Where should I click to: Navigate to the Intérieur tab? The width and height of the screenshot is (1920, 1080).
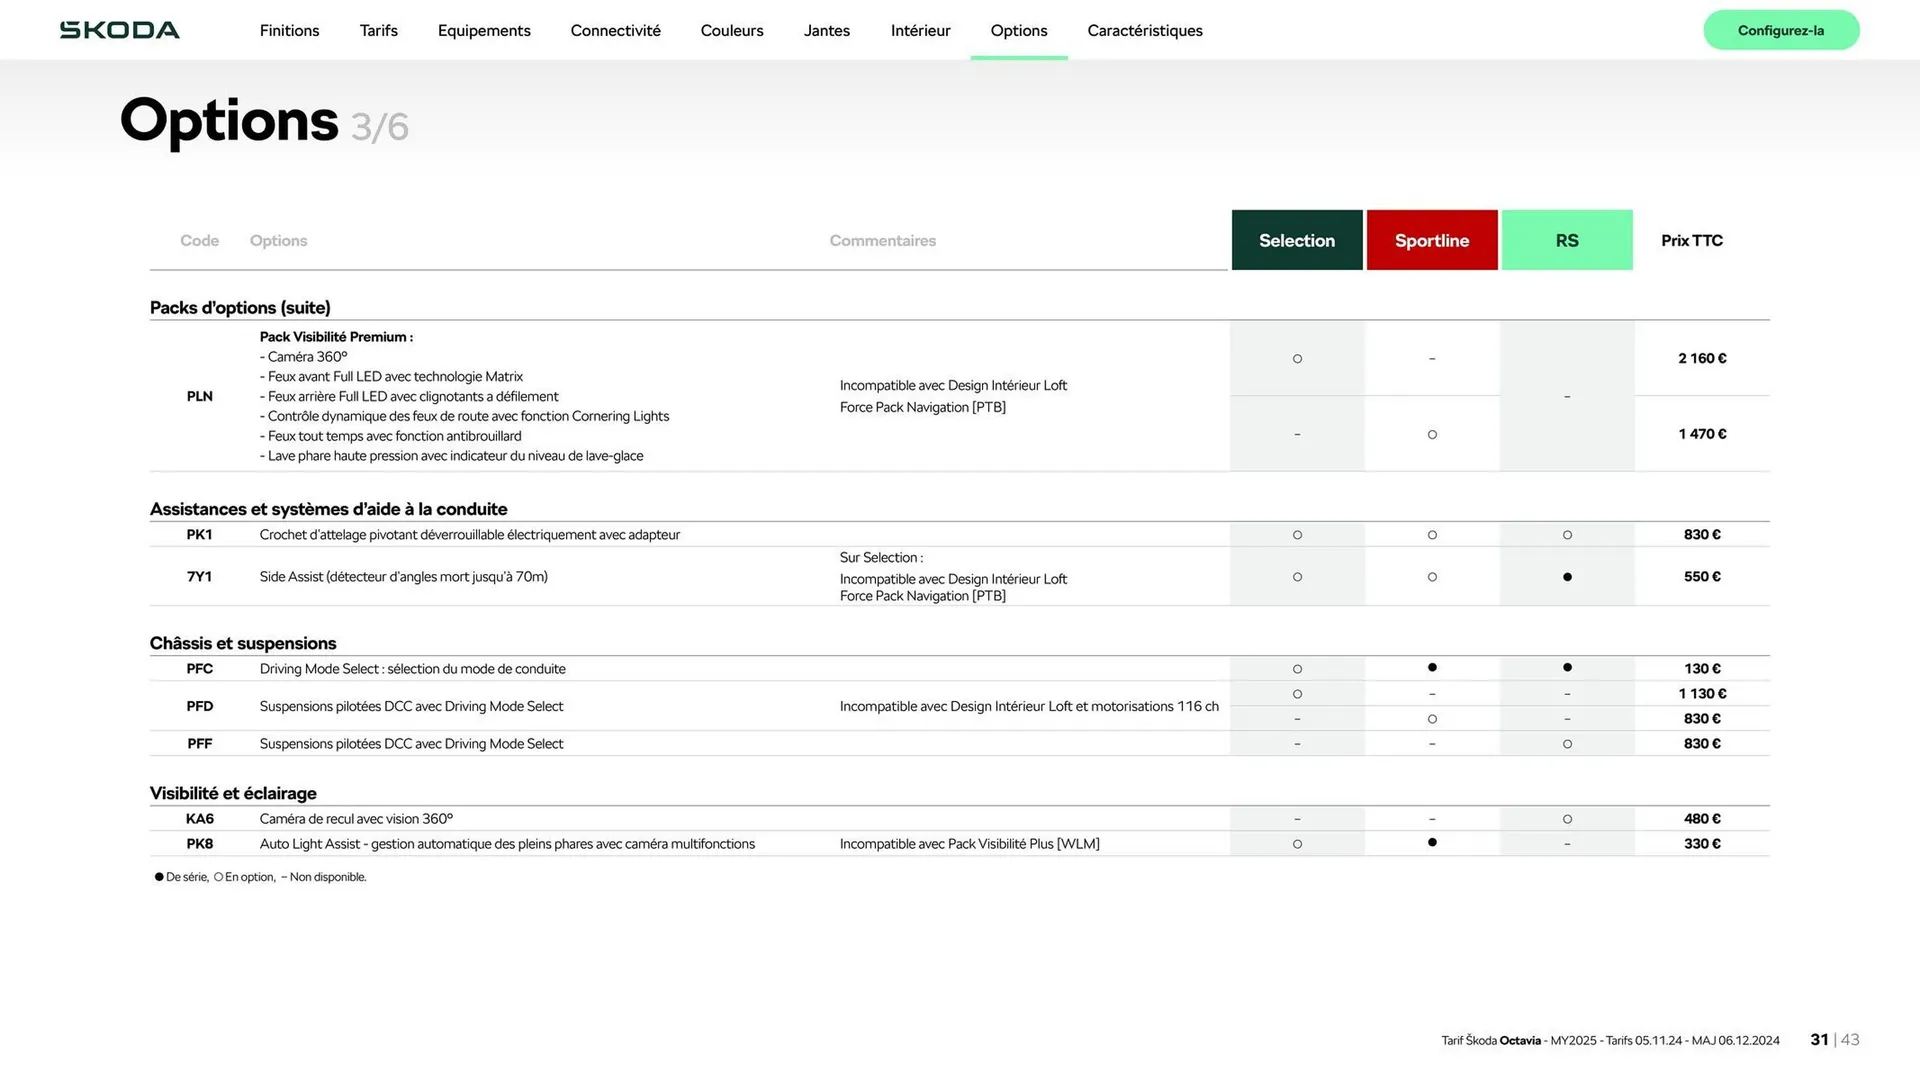tap(920, 30)
